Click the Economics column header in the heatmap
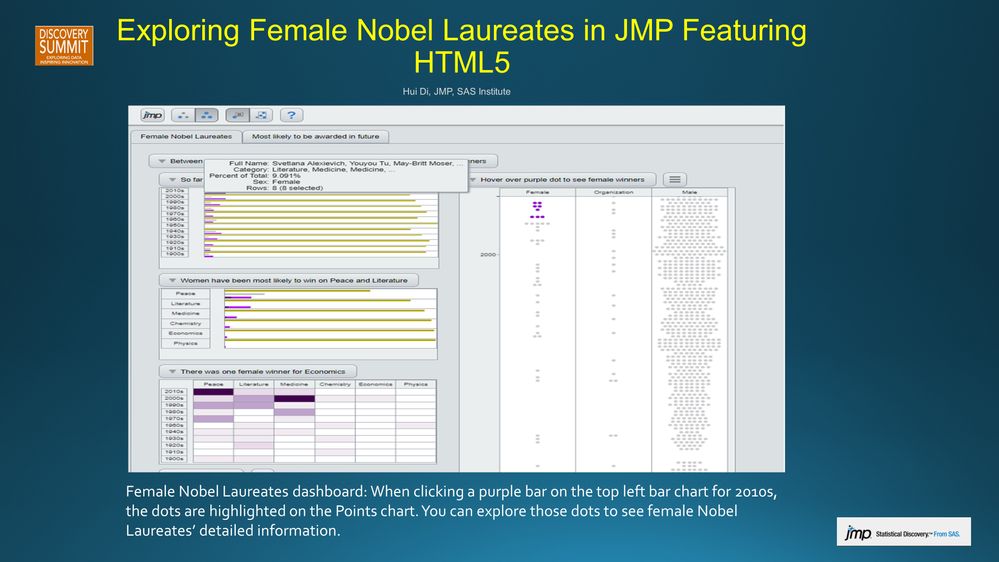 tap(375, 384)
